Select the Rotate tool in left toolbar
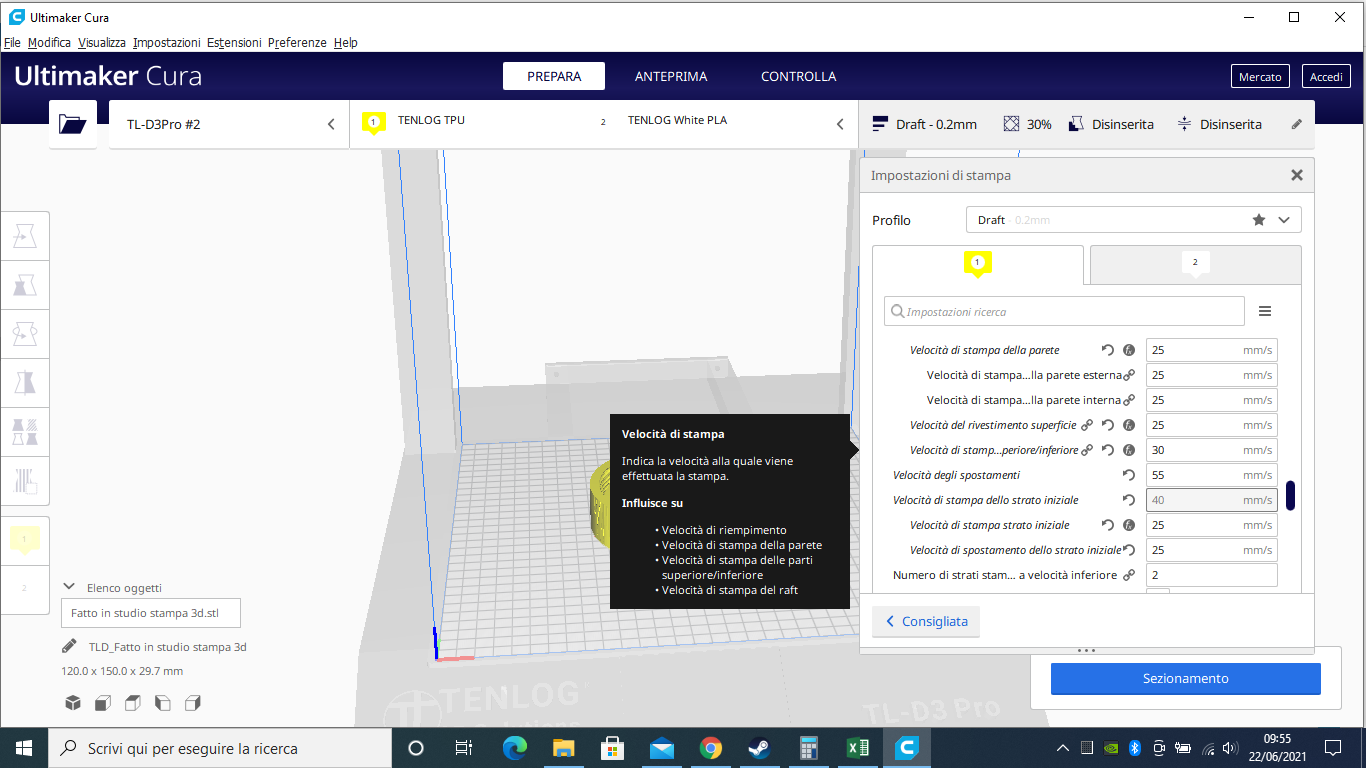Screen dimensions: 1366x768 (24, 334)
